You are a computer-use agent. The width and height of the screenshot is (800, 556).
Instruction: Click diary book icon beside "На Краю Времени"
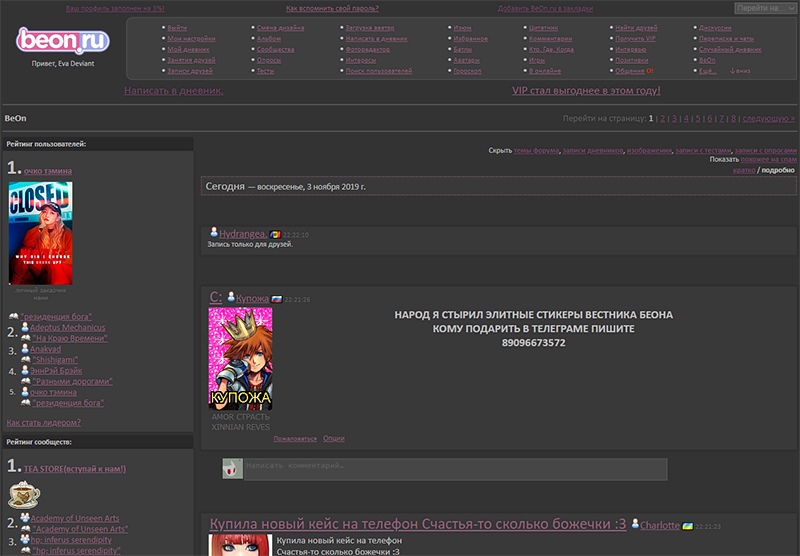[26, 338]
